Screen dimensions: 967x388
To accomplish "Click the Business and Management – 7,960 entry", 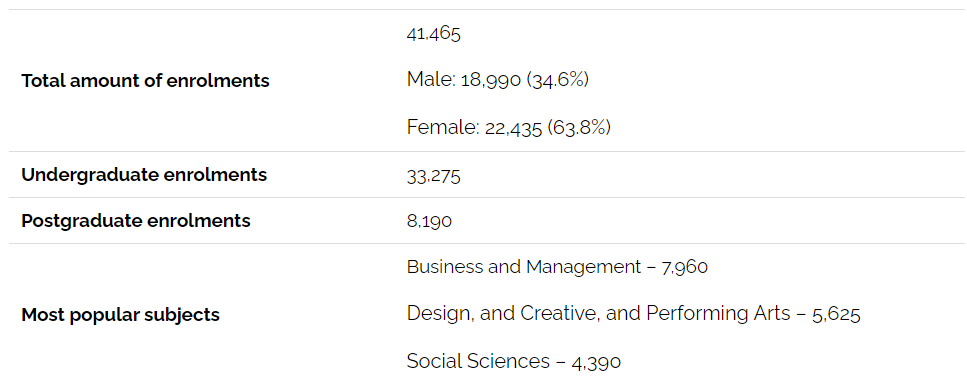I will pyautogui.click(x=558, y=267).
